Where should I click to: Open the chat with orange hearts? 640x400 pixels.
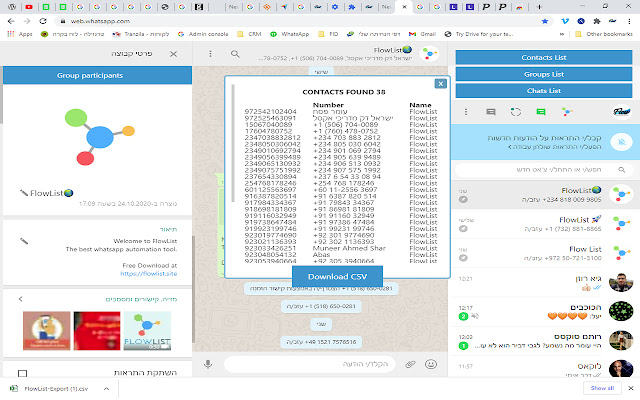pos(546,312)
